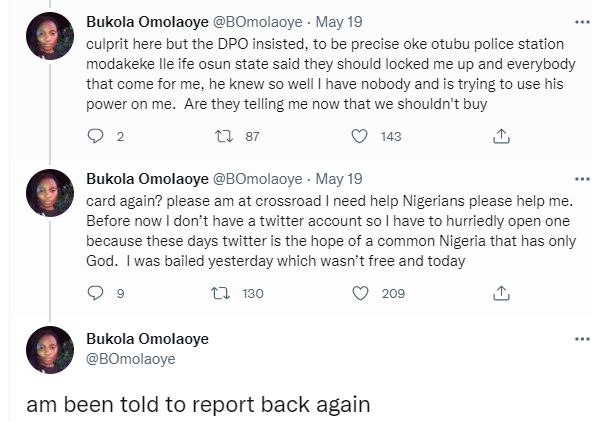Share the first tweet about the DPO

tap(501, 136)
